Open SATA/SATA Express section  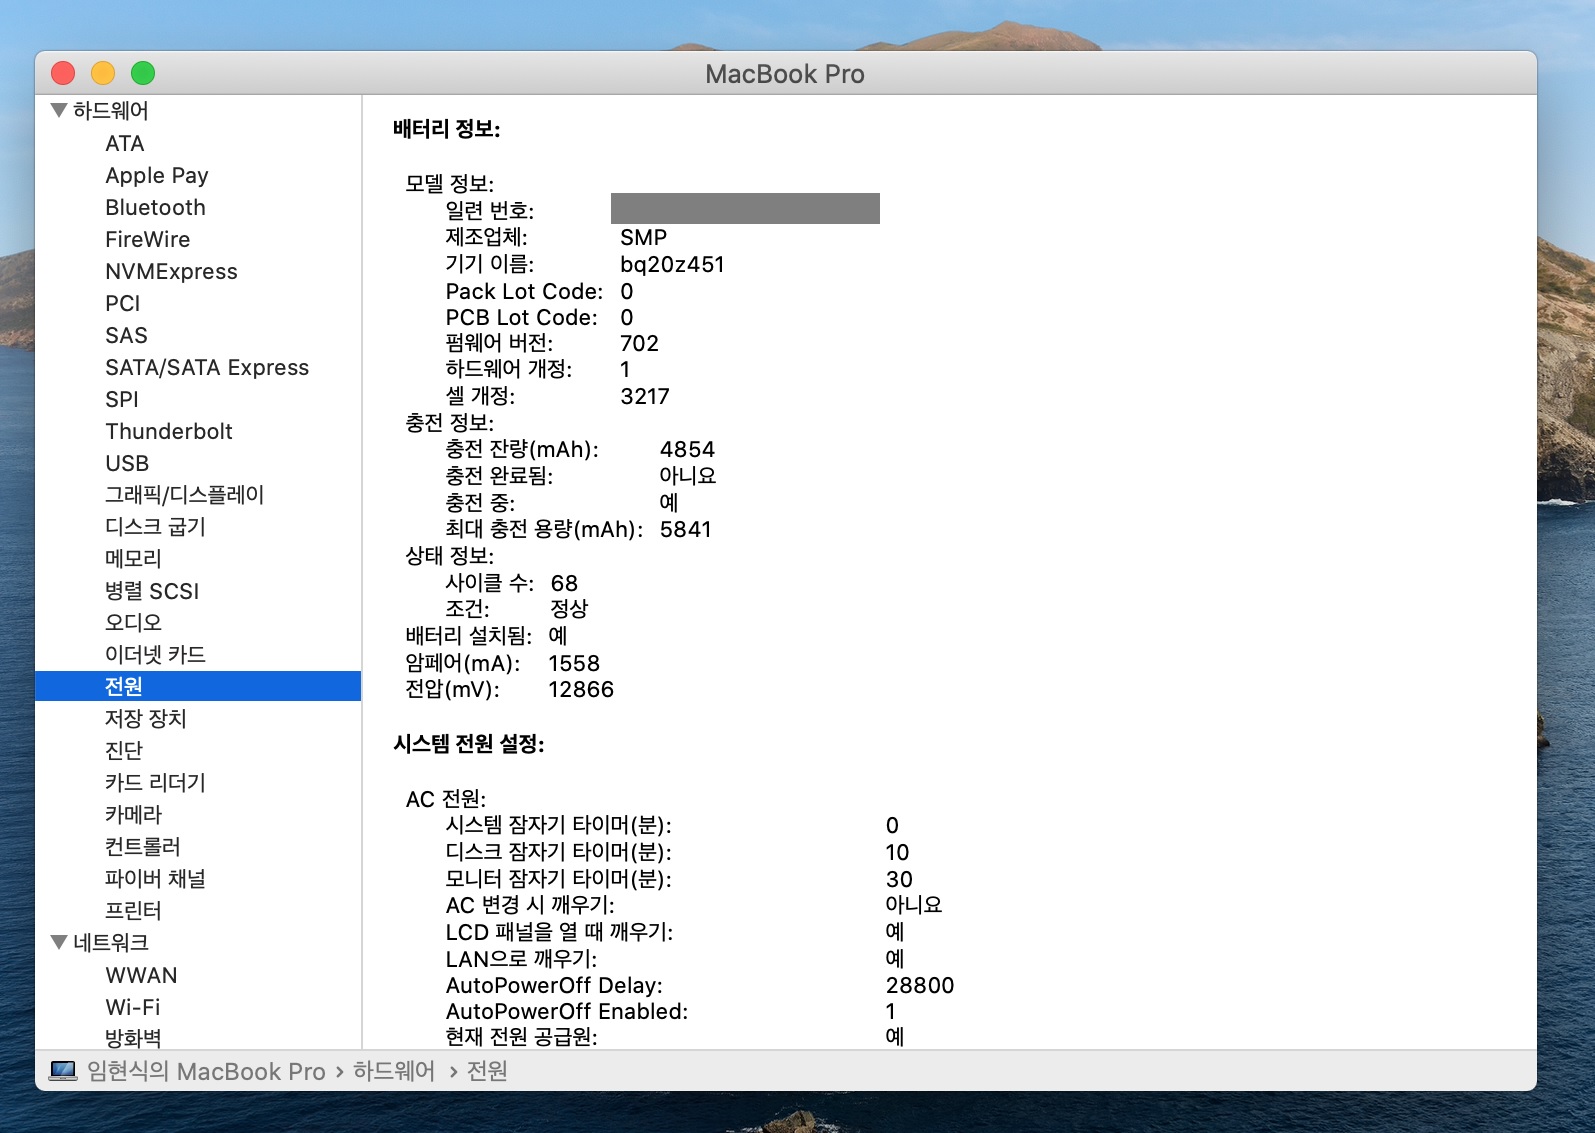pyautogui.click(x=207, y=367)
